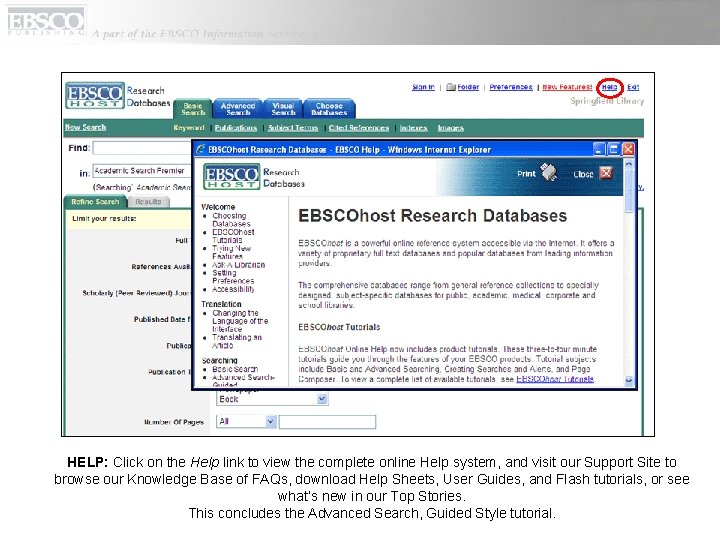Click the Sign In link

pyautogui.click(x=423, y=87)
